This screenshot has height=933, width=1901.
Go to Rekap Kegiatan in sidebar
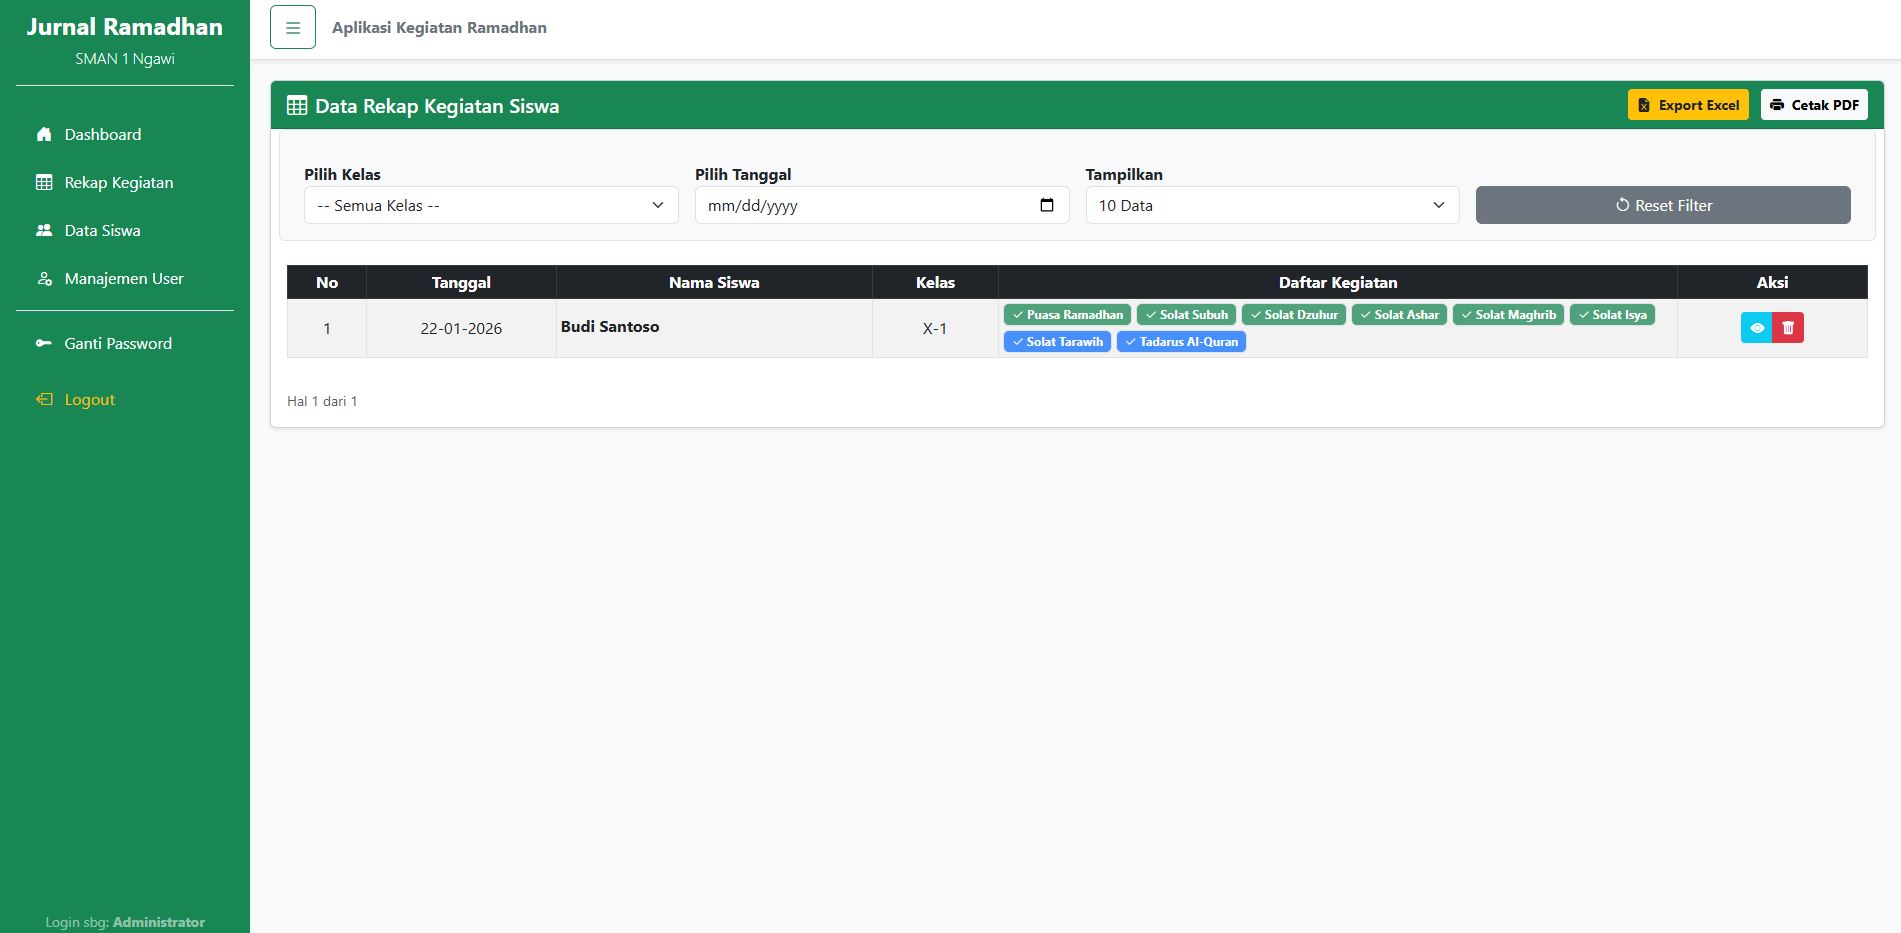tap(118, 182)
